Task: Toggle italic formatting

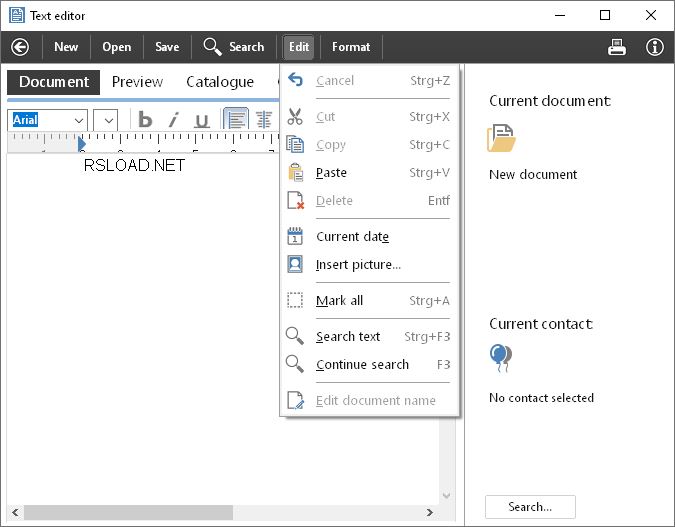Action: pos(173,120)
